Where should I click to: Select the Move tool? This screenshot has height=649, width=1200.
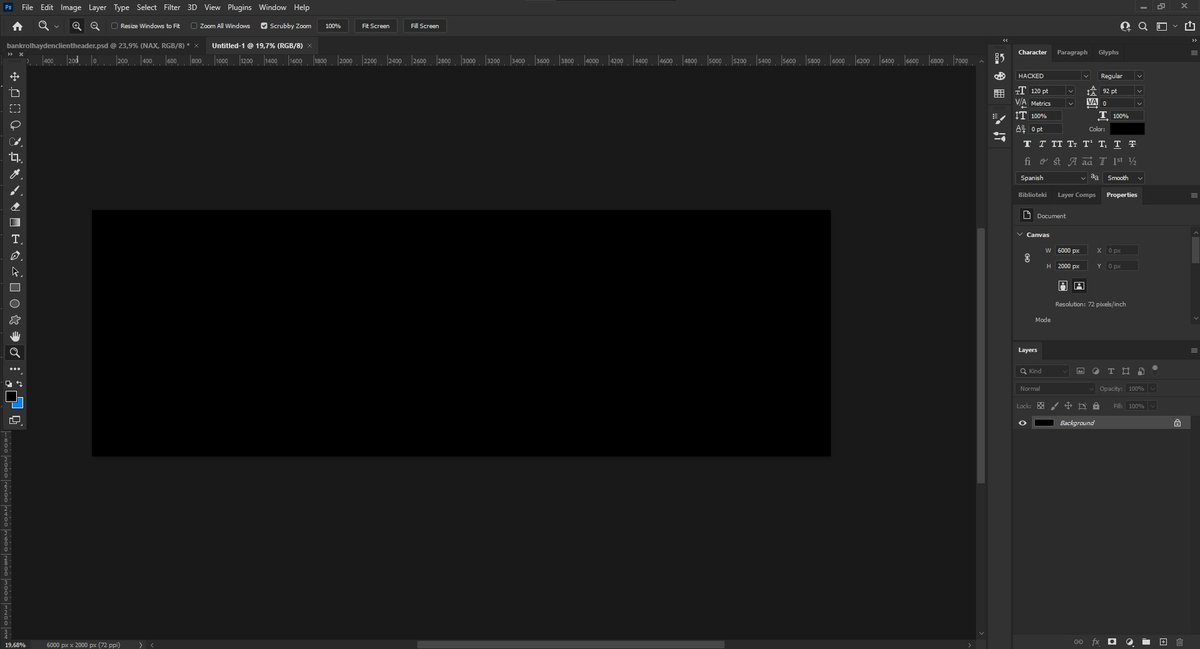[15, 76]
